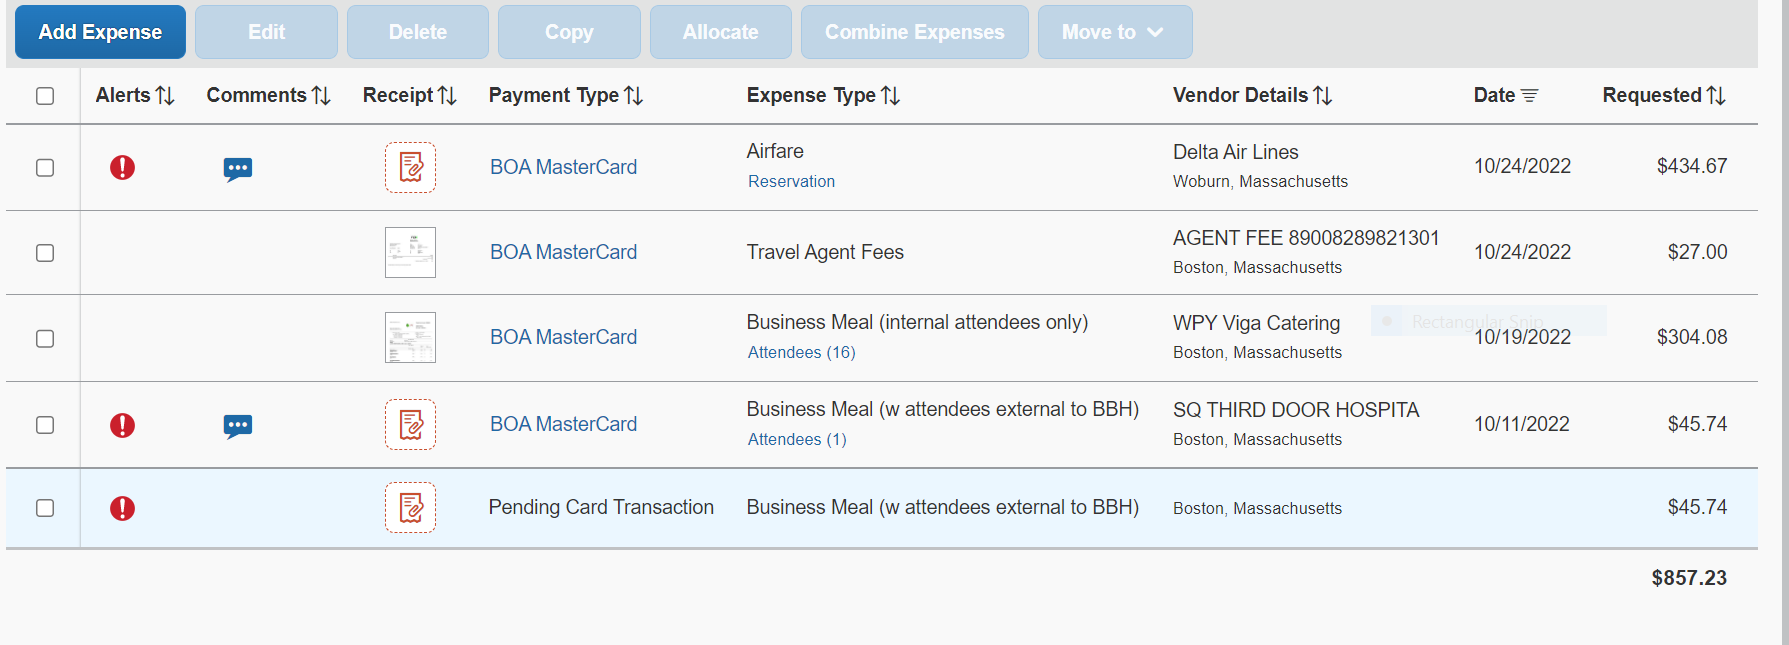Click Pending Card Transaction text
1789x645 pixels.
601,507
